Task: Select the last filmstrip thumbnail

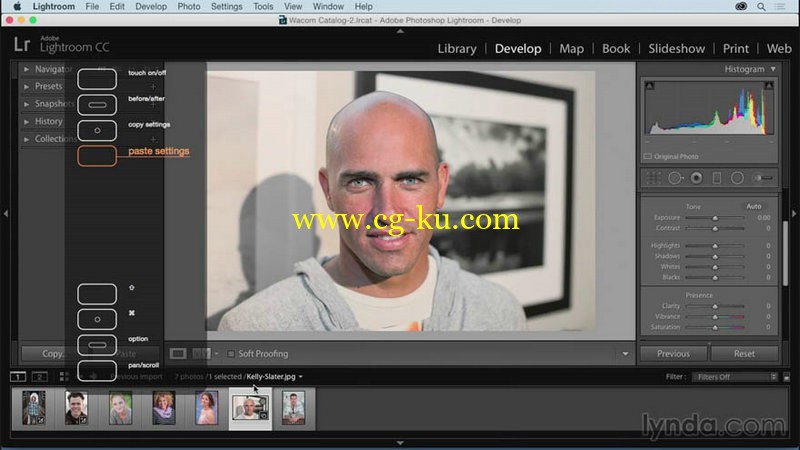Action: pos(293,408)
